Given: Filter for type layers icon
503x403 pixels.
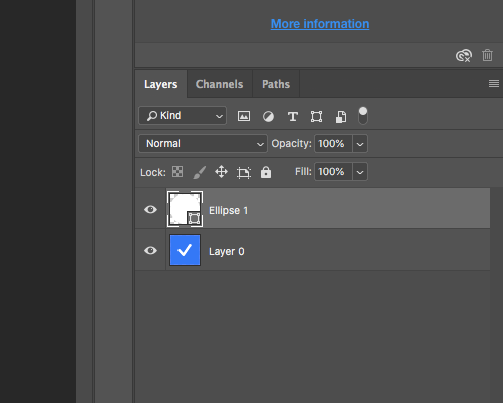Looking at the screenshot, I should [x=293, y=116].
